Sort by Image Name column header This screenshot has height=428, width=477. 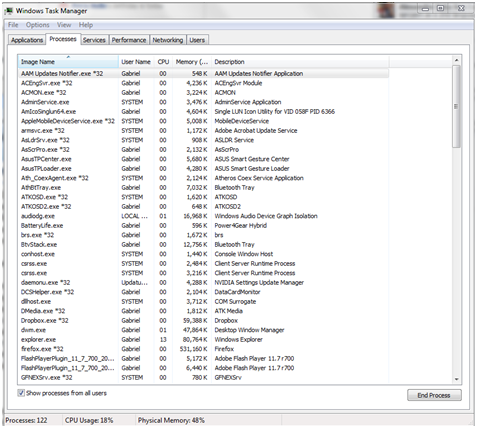click(68, 62)
